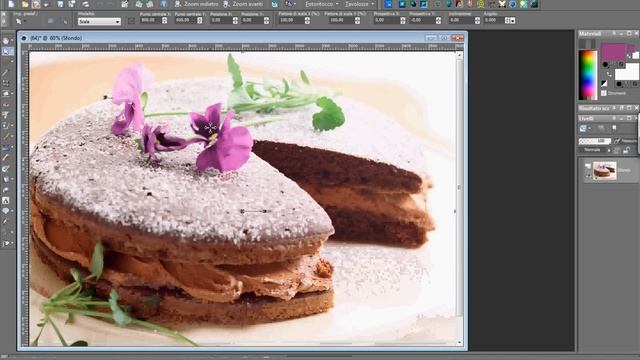Click foreground color style button
Viewport: 640px width, 360px height.
[605, 64]
